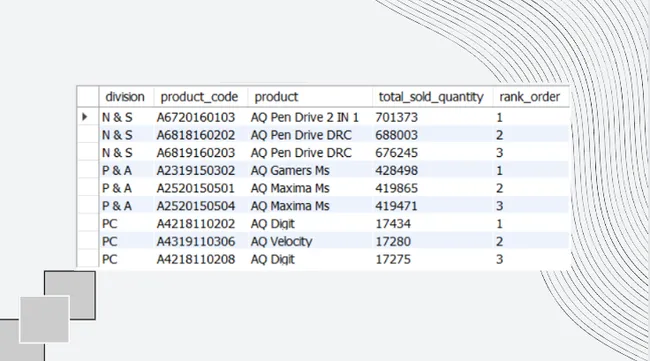Click N & S division in row A6720160103
650x361 pixels.
(x=117, y=118)
